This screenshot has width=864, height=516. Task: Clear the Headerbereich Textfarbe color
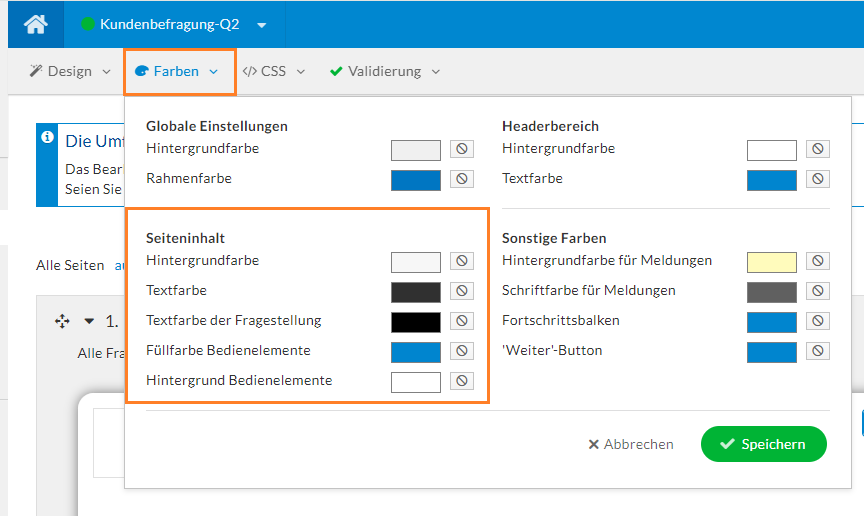(x=817, y=179)
